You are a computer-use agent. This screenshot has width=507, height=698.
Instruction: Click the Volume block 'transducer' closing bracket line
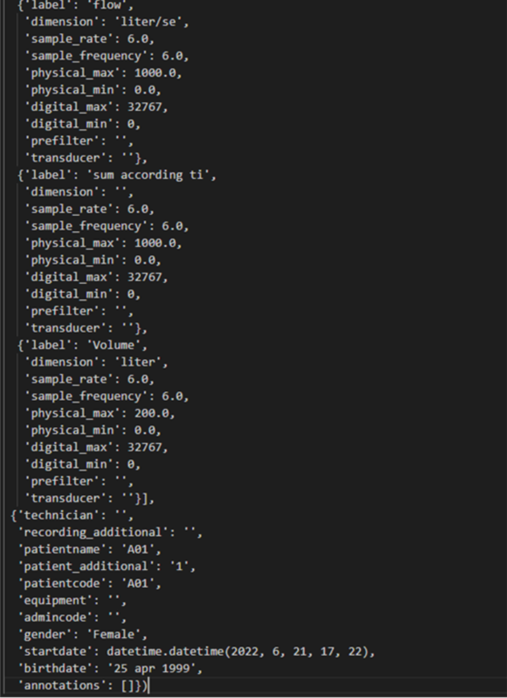(89, 498)
